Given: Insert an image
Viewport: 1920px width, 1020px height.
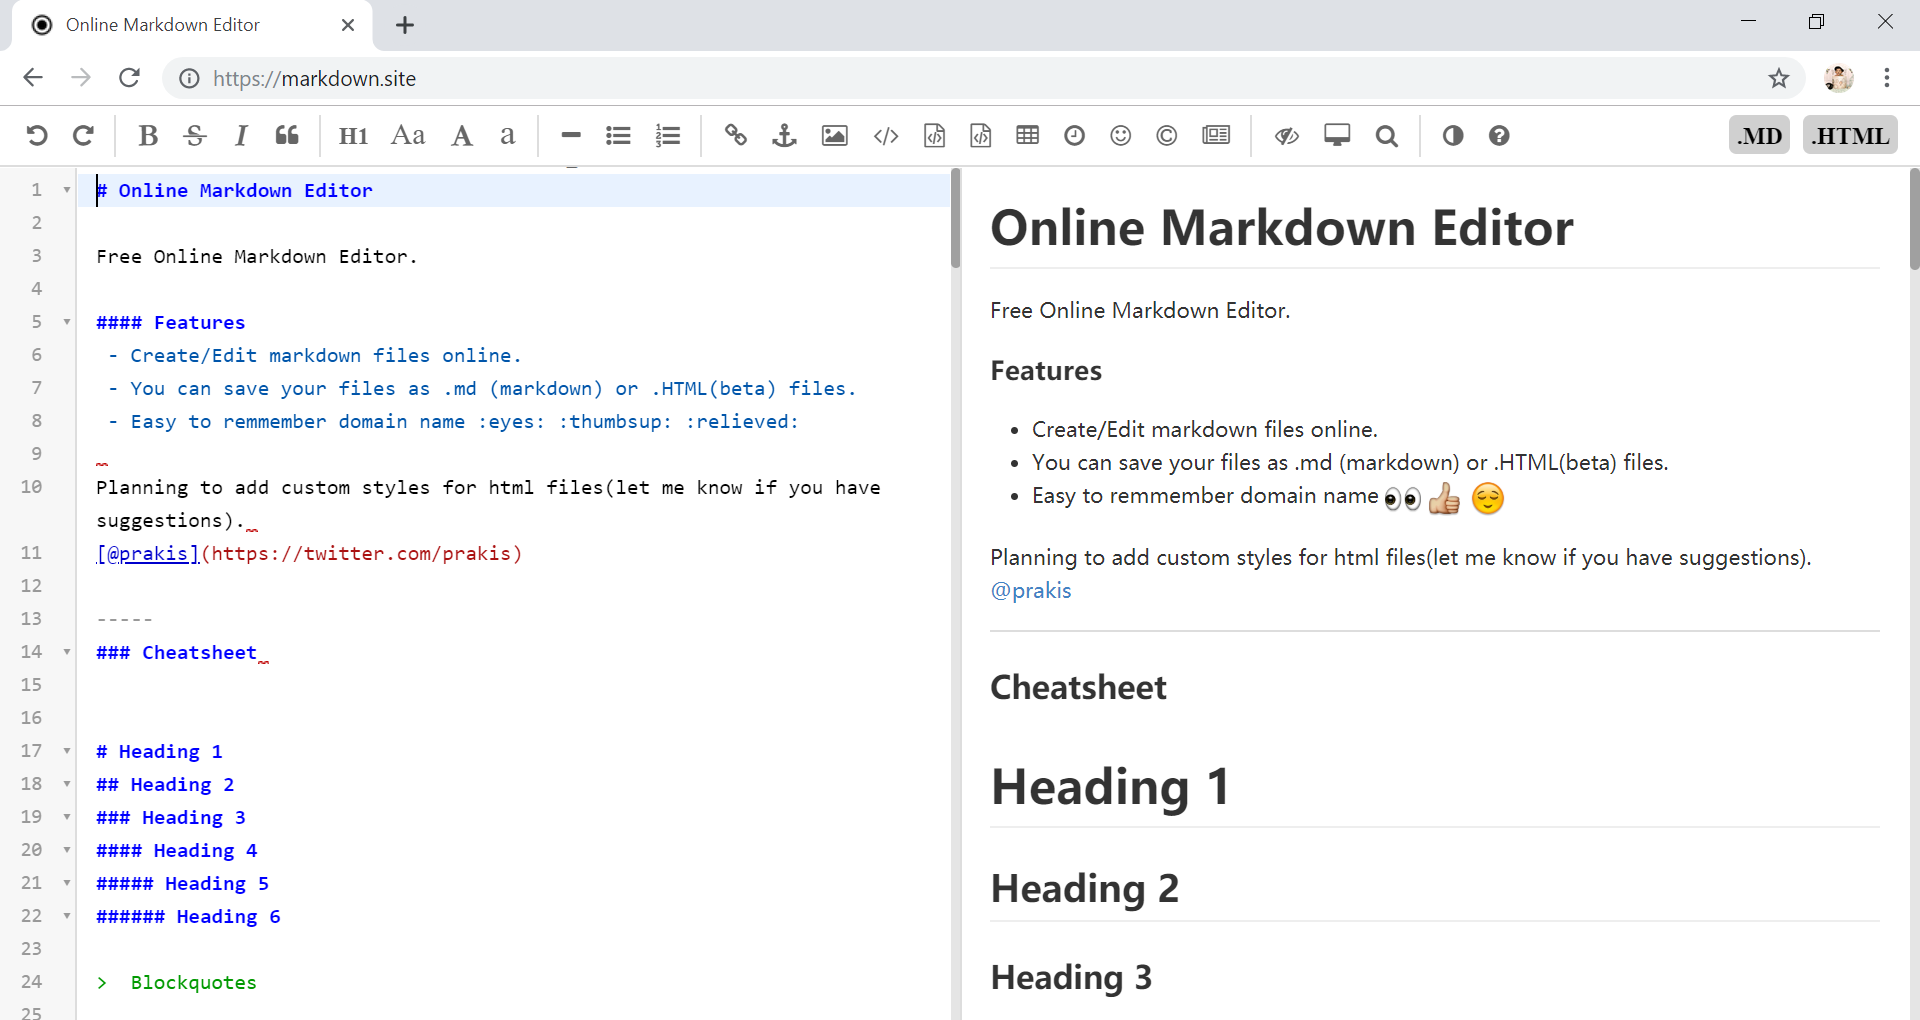Looking at the screenshot, I should (834, 135).
